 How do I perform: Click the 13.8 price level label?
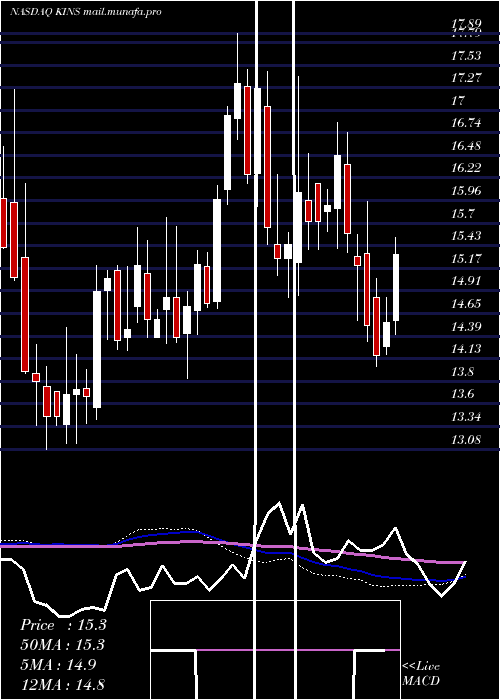462,372
